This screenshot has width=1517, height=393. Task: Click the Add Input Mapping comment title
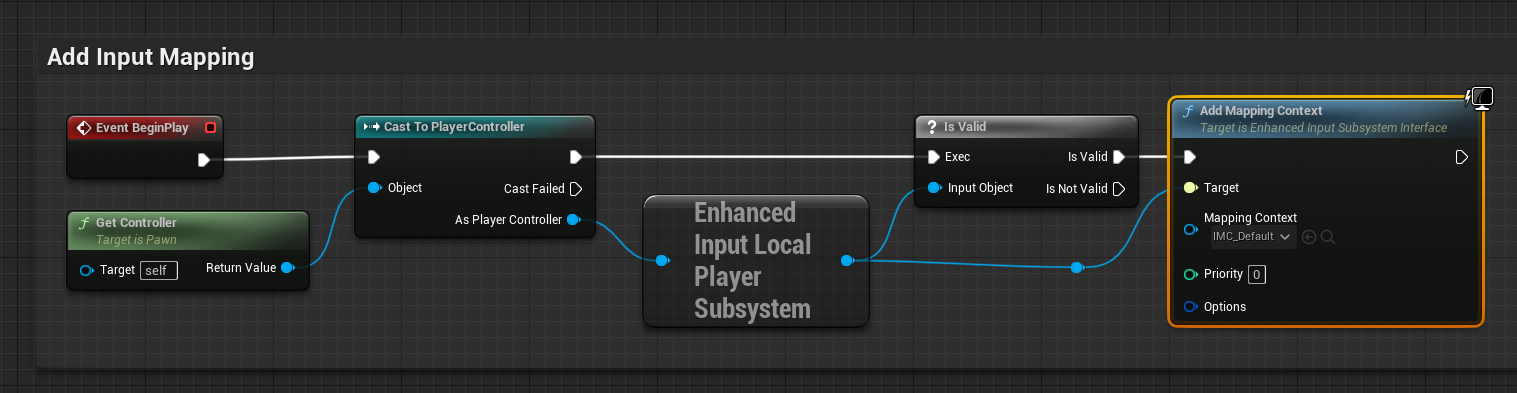pyautogui.click(x=150, y=57)
